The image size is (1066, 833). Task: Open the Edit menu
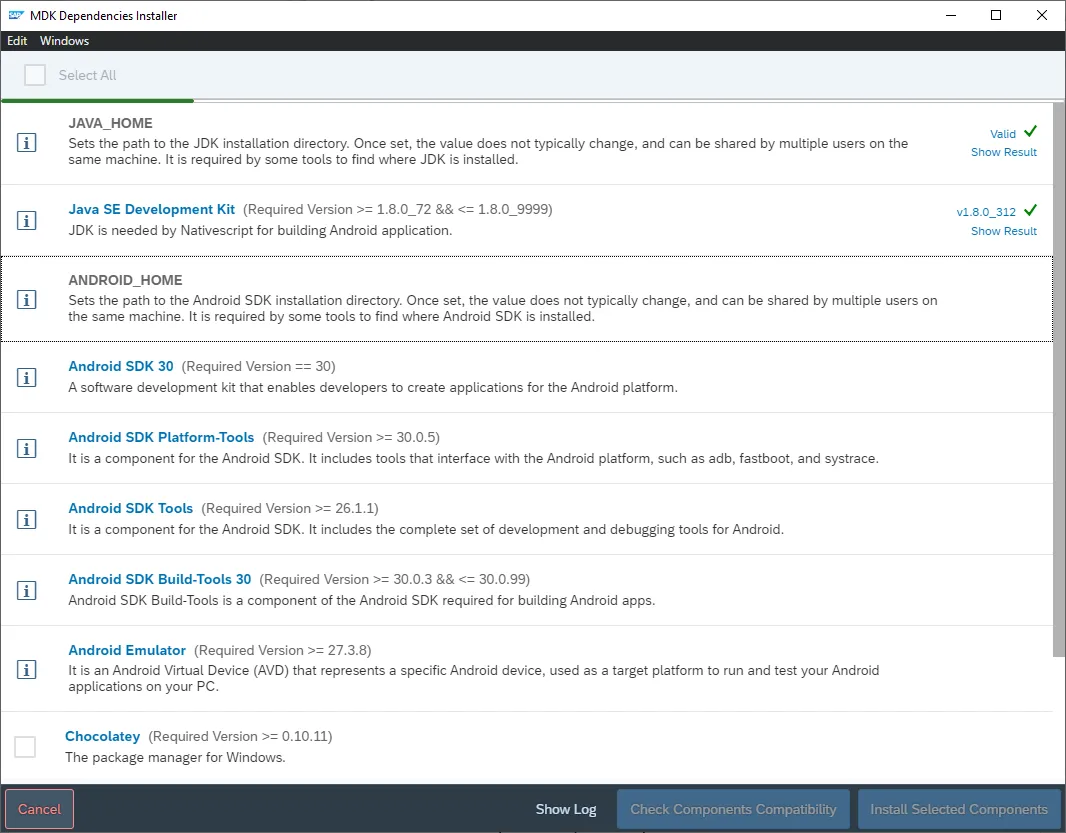click(17, 41)
